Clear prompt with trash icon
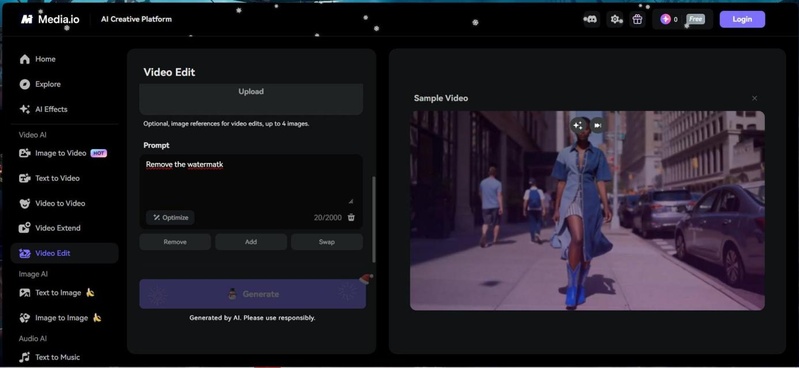 coord(351,217)
